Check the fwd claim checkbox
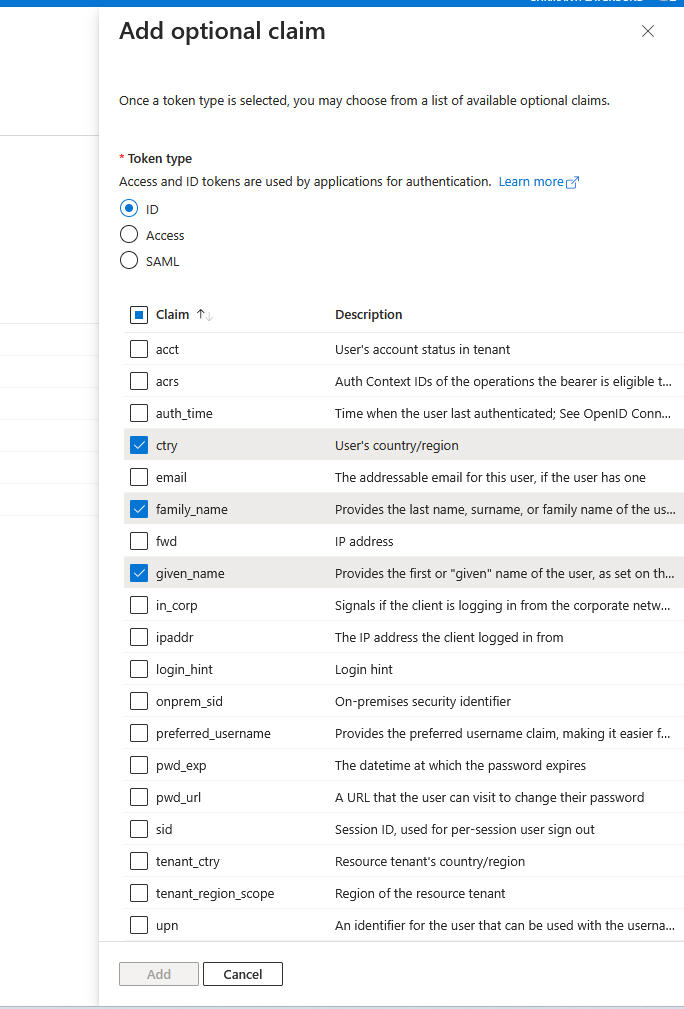This screenshot has width=684, height=1009. coord(139,541)
